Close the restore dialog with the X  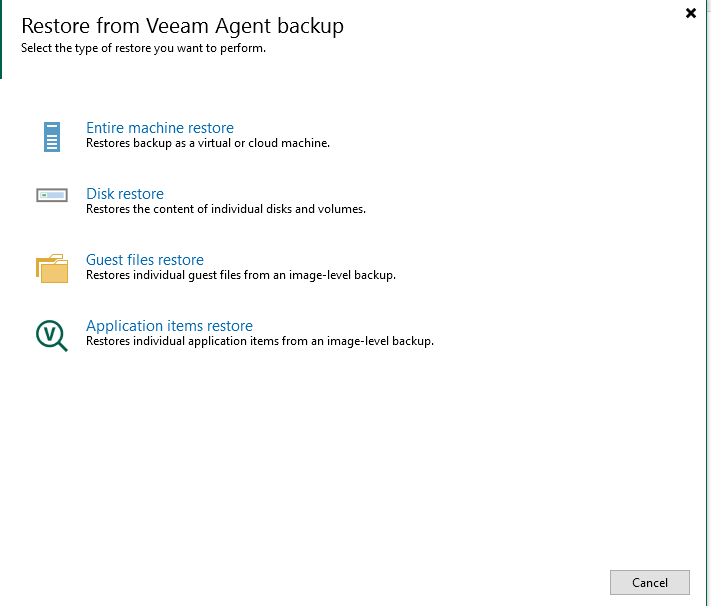click(x=691, y=13)
